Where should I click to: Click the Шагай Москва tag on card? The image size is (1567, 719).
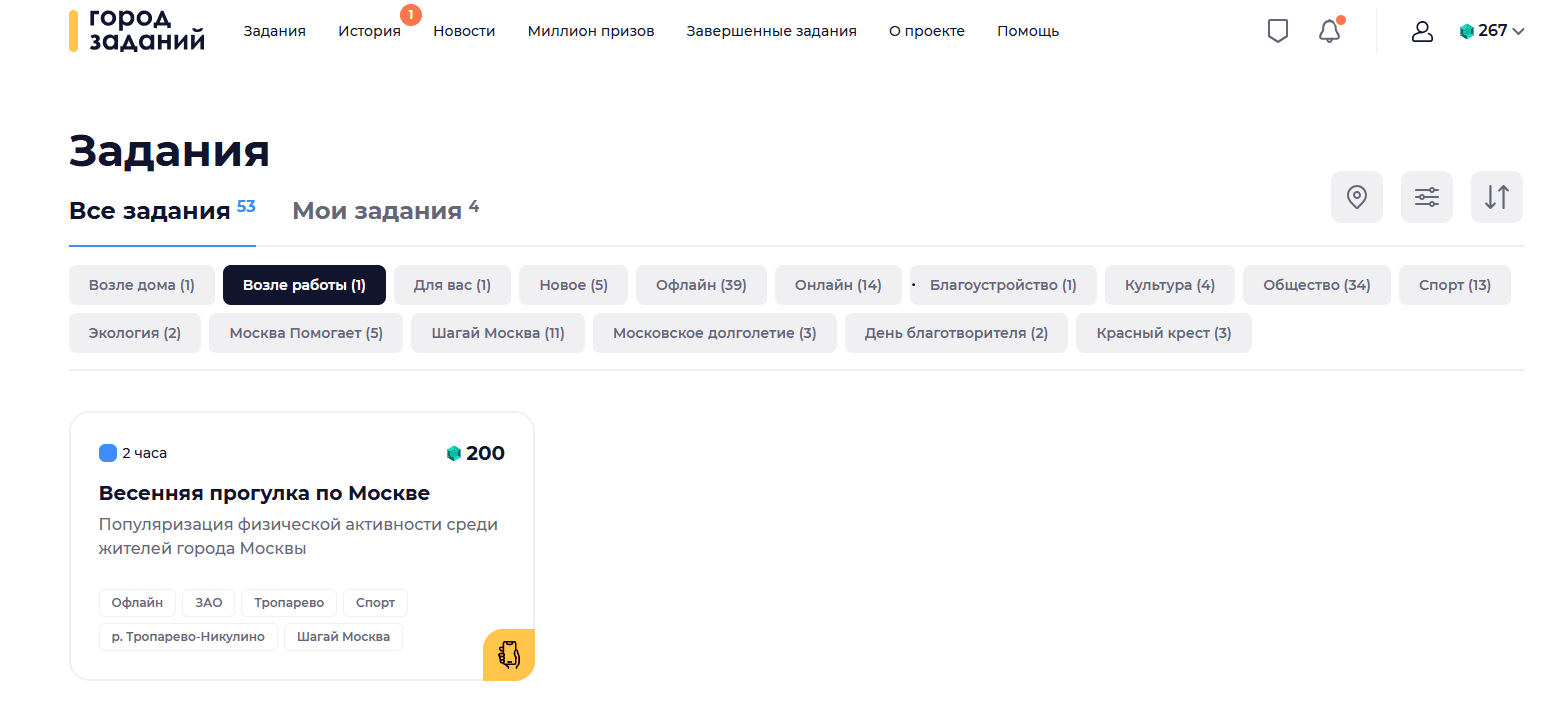343,637
